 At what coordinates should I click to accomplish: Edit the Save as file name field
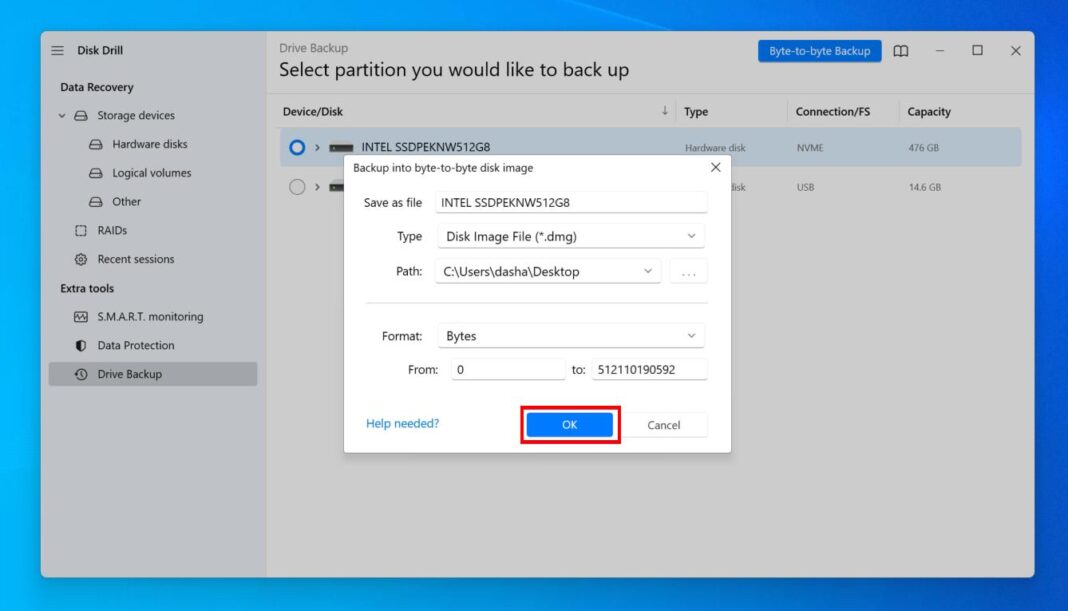coord(570,201)
